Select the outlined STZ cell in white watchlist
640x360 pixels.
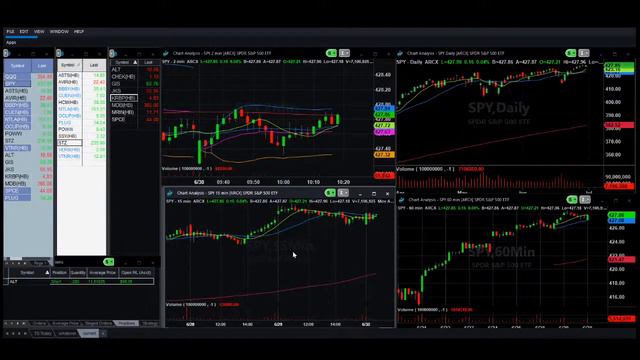click(69, 143)
